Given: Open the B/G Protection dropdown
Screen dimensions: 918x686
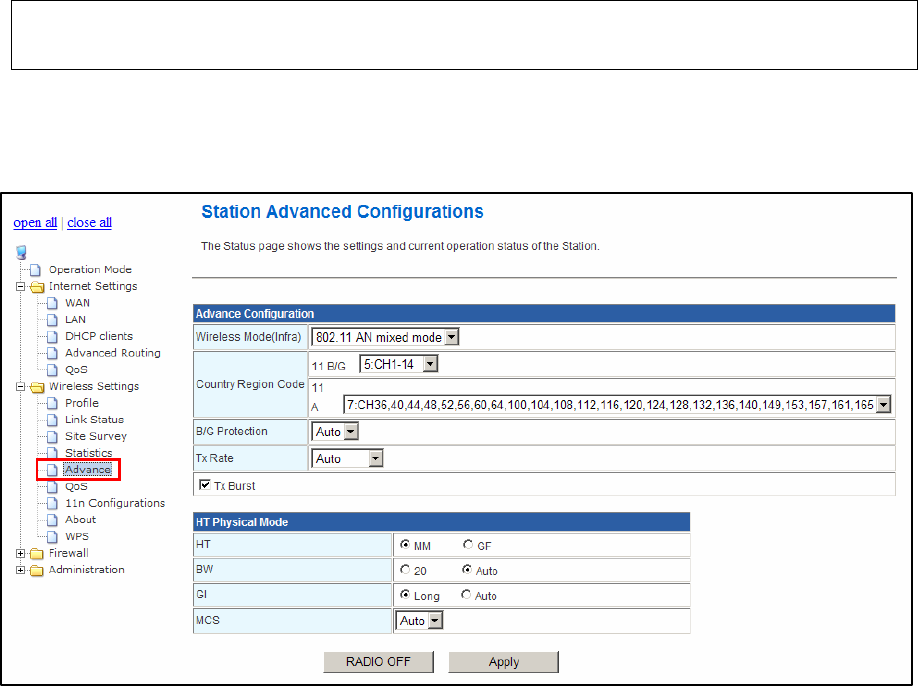Looking at the screenshot, I should point(335,432).
